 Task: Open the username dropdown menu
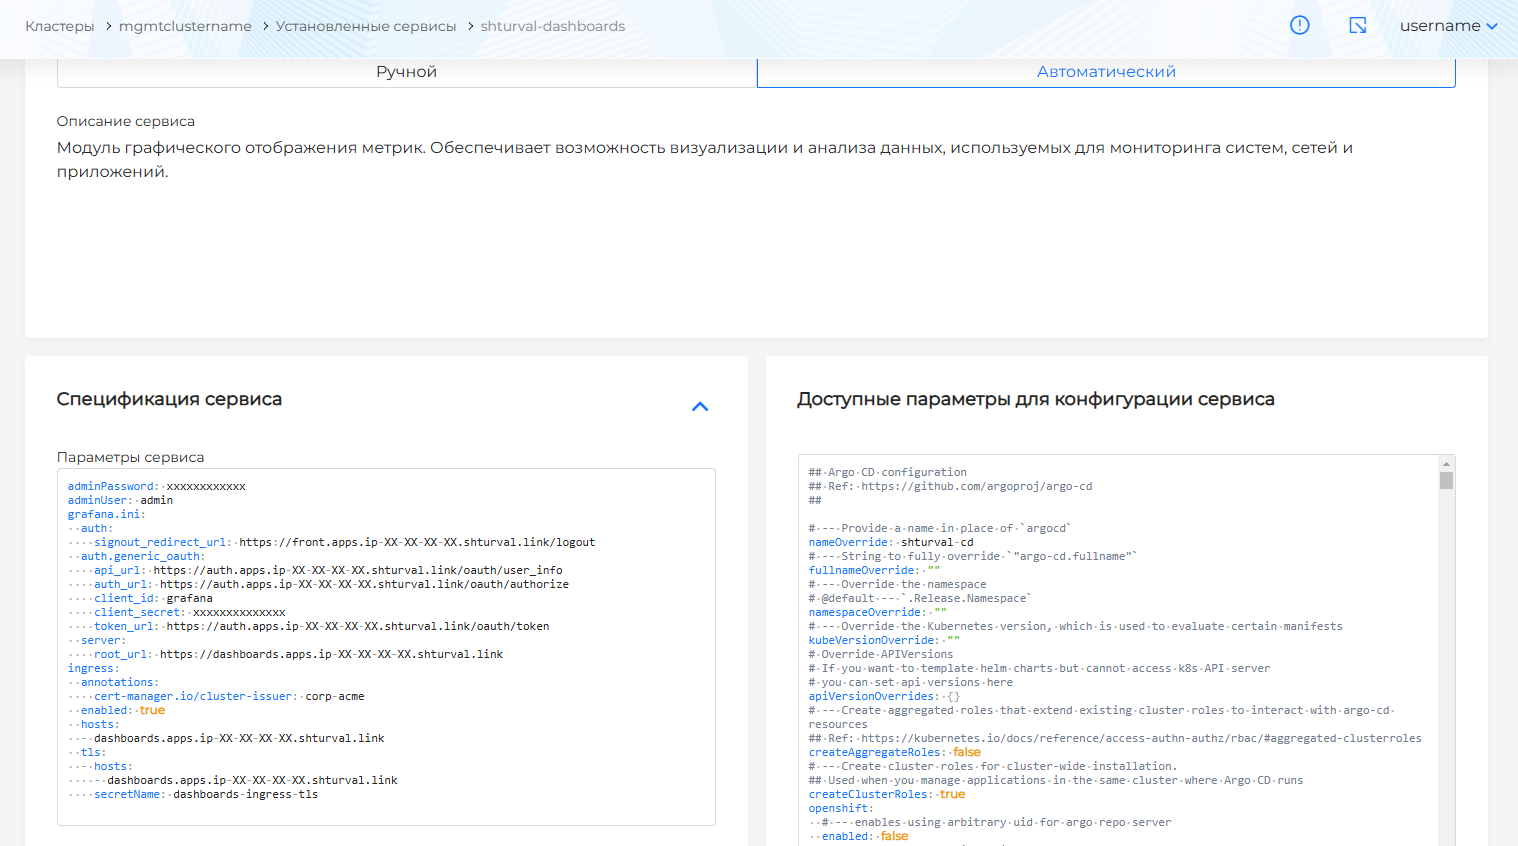tap(1448, 26)
